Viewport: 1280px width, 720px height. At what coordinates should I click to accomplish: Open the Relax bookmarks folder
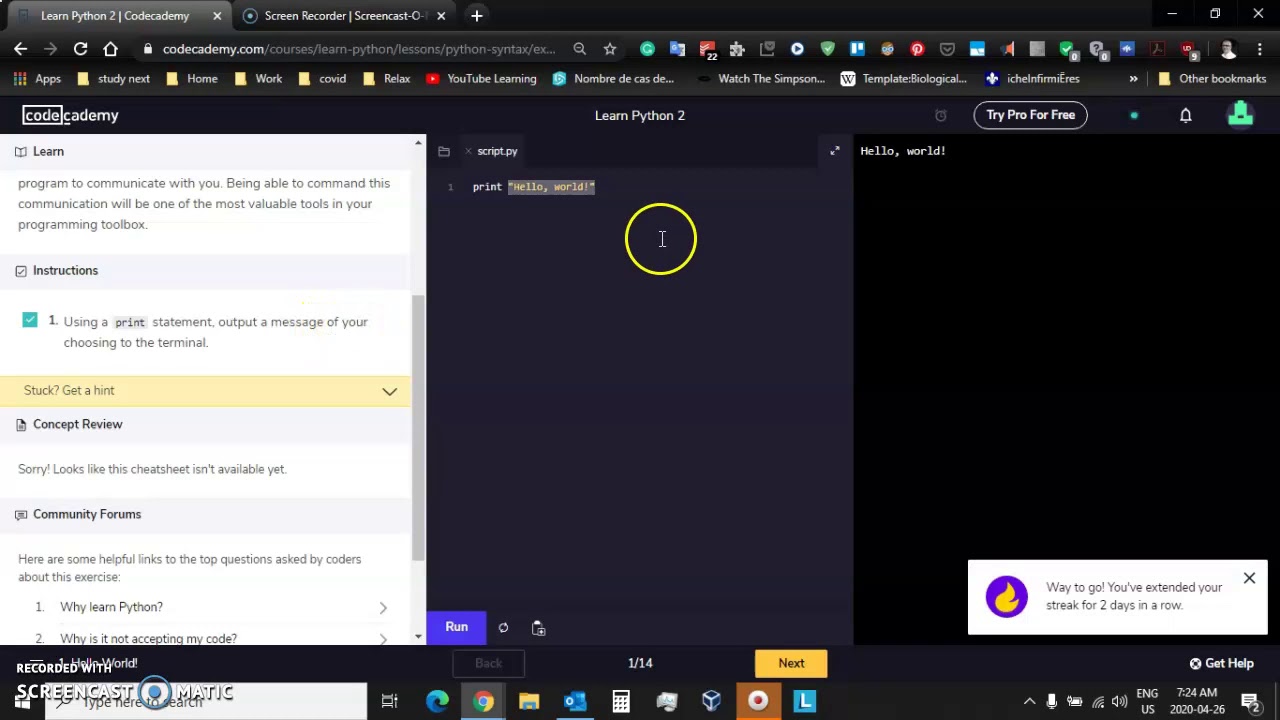tap(385, 78)
